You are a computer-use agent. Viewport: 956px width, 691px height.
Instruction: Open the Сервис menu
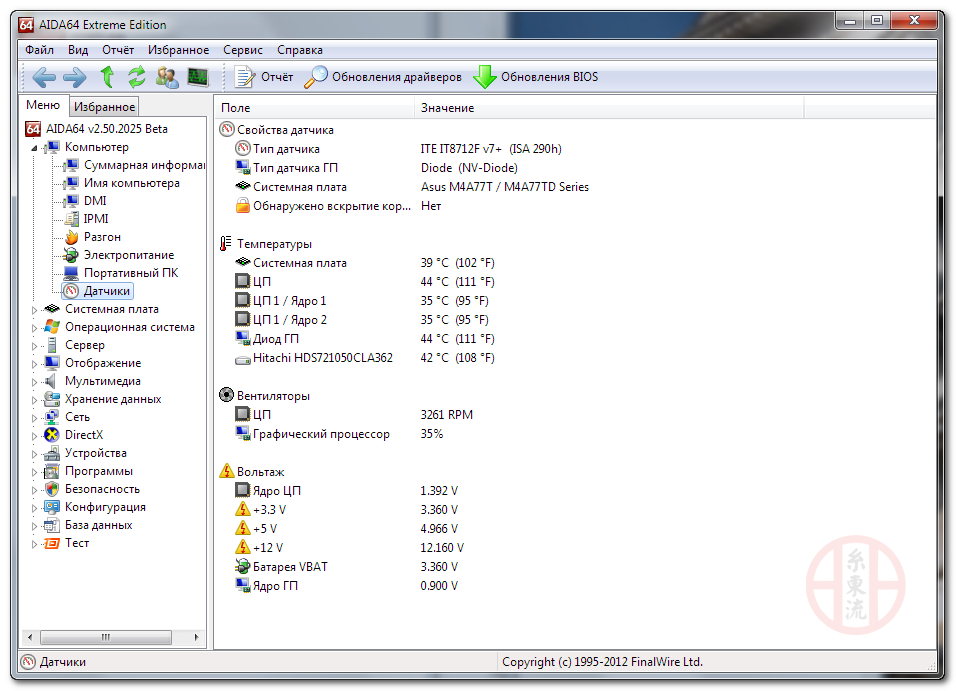pos(243,50)
